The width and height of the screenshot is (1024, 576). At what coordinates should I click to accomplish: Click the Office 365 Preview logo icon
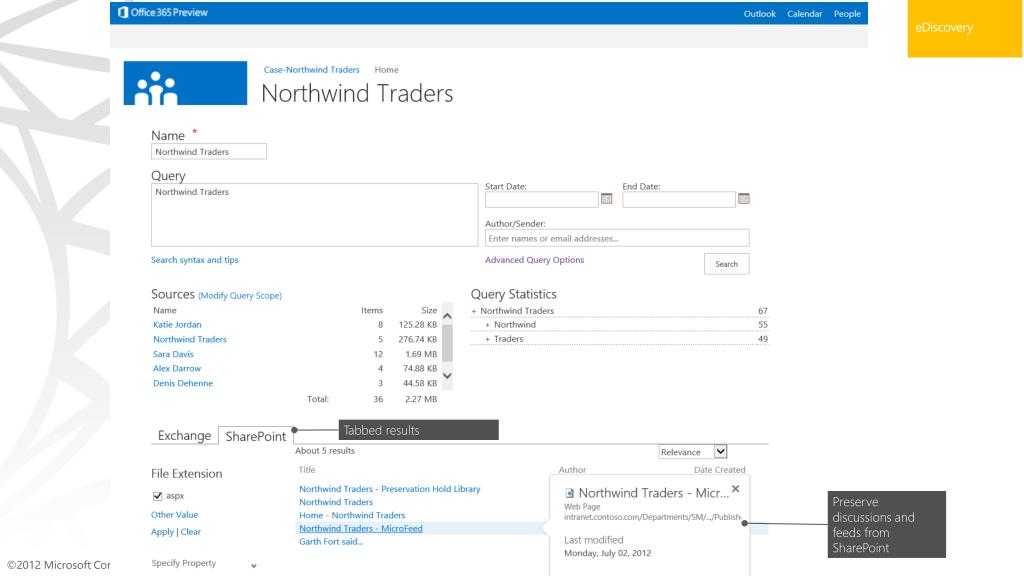(123, 12)
